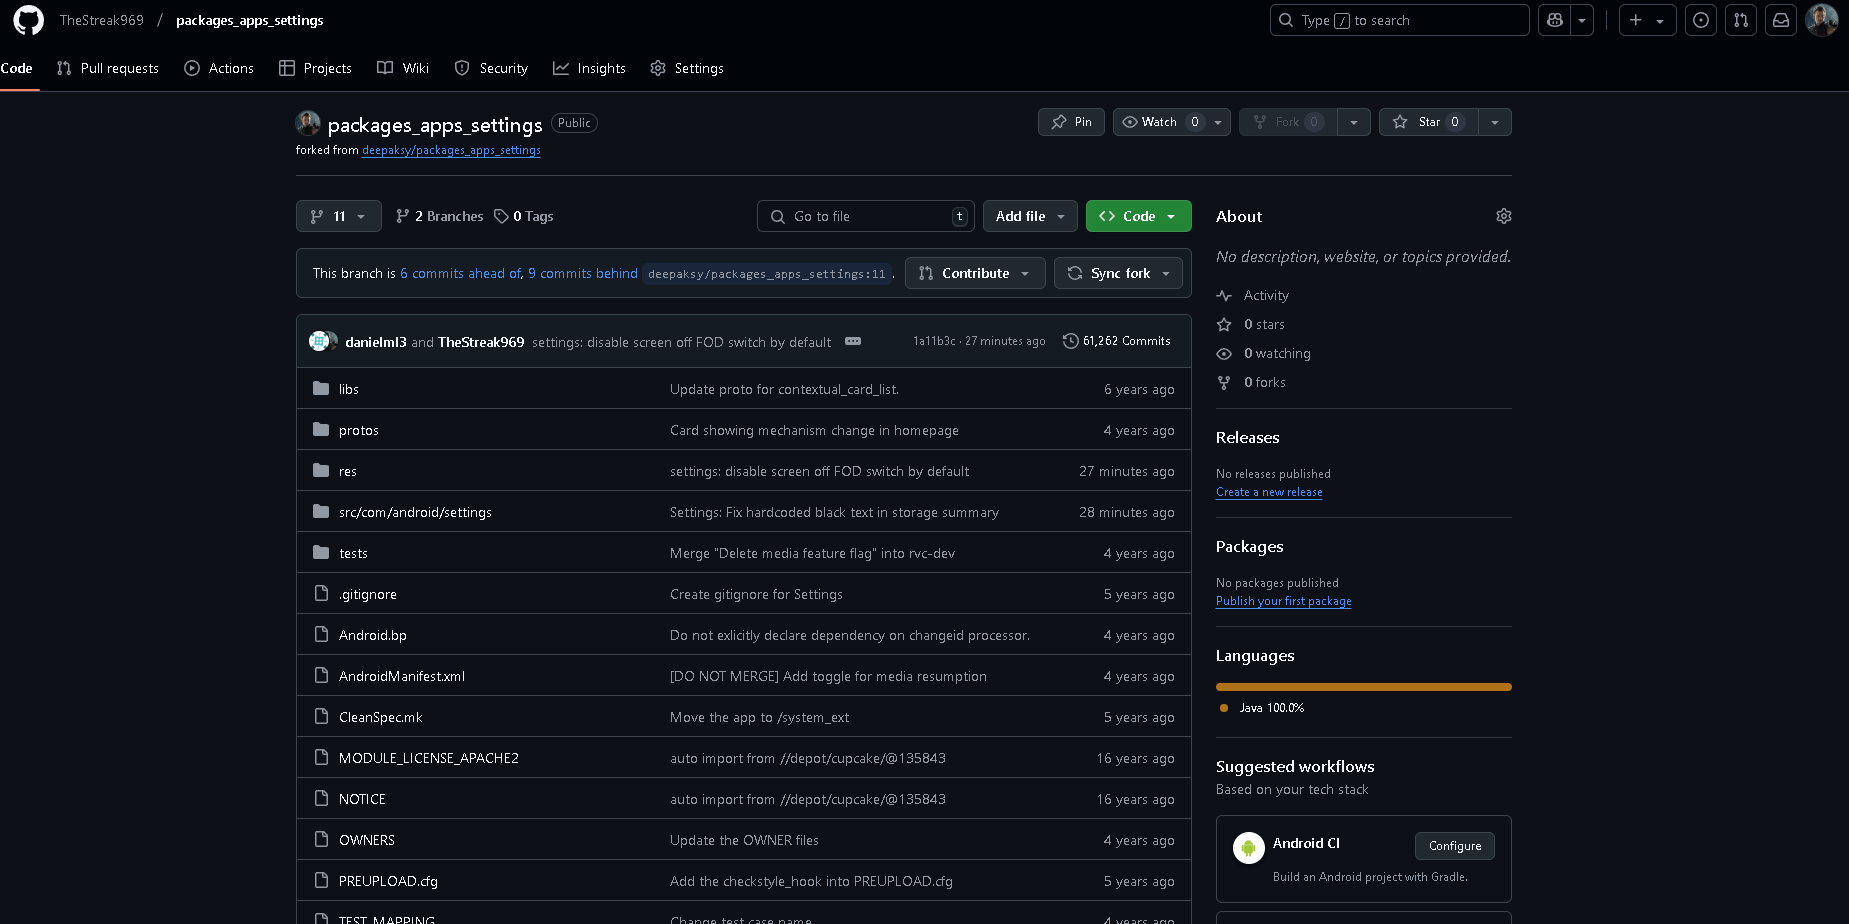
Task: Open the user profile avatar menu
Action: (1822, 20)
